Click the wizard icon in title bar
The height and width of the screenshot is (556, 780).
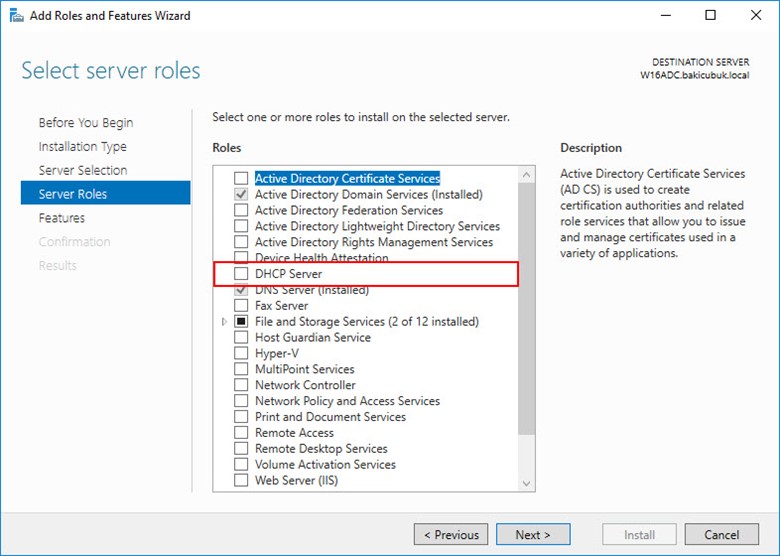pyautogui.click(x=16, y=16)
